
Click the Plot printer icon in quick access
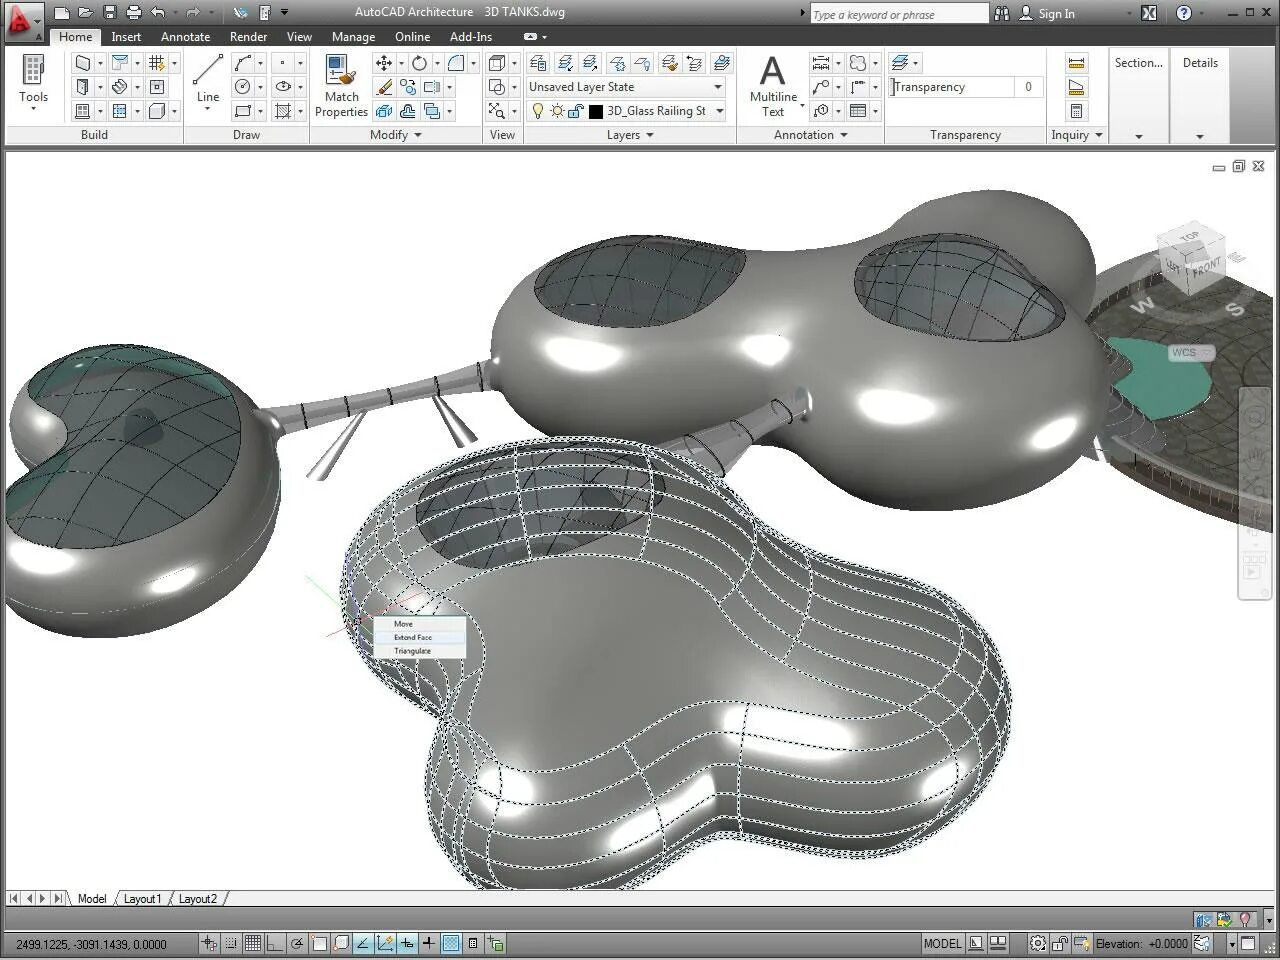point(133,13)
